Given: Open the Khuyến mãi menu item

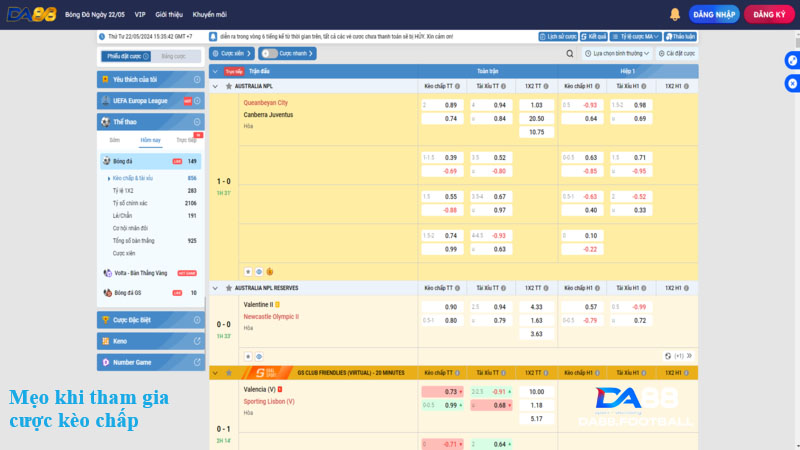Looking at the screenshot, I should [209, 15].
